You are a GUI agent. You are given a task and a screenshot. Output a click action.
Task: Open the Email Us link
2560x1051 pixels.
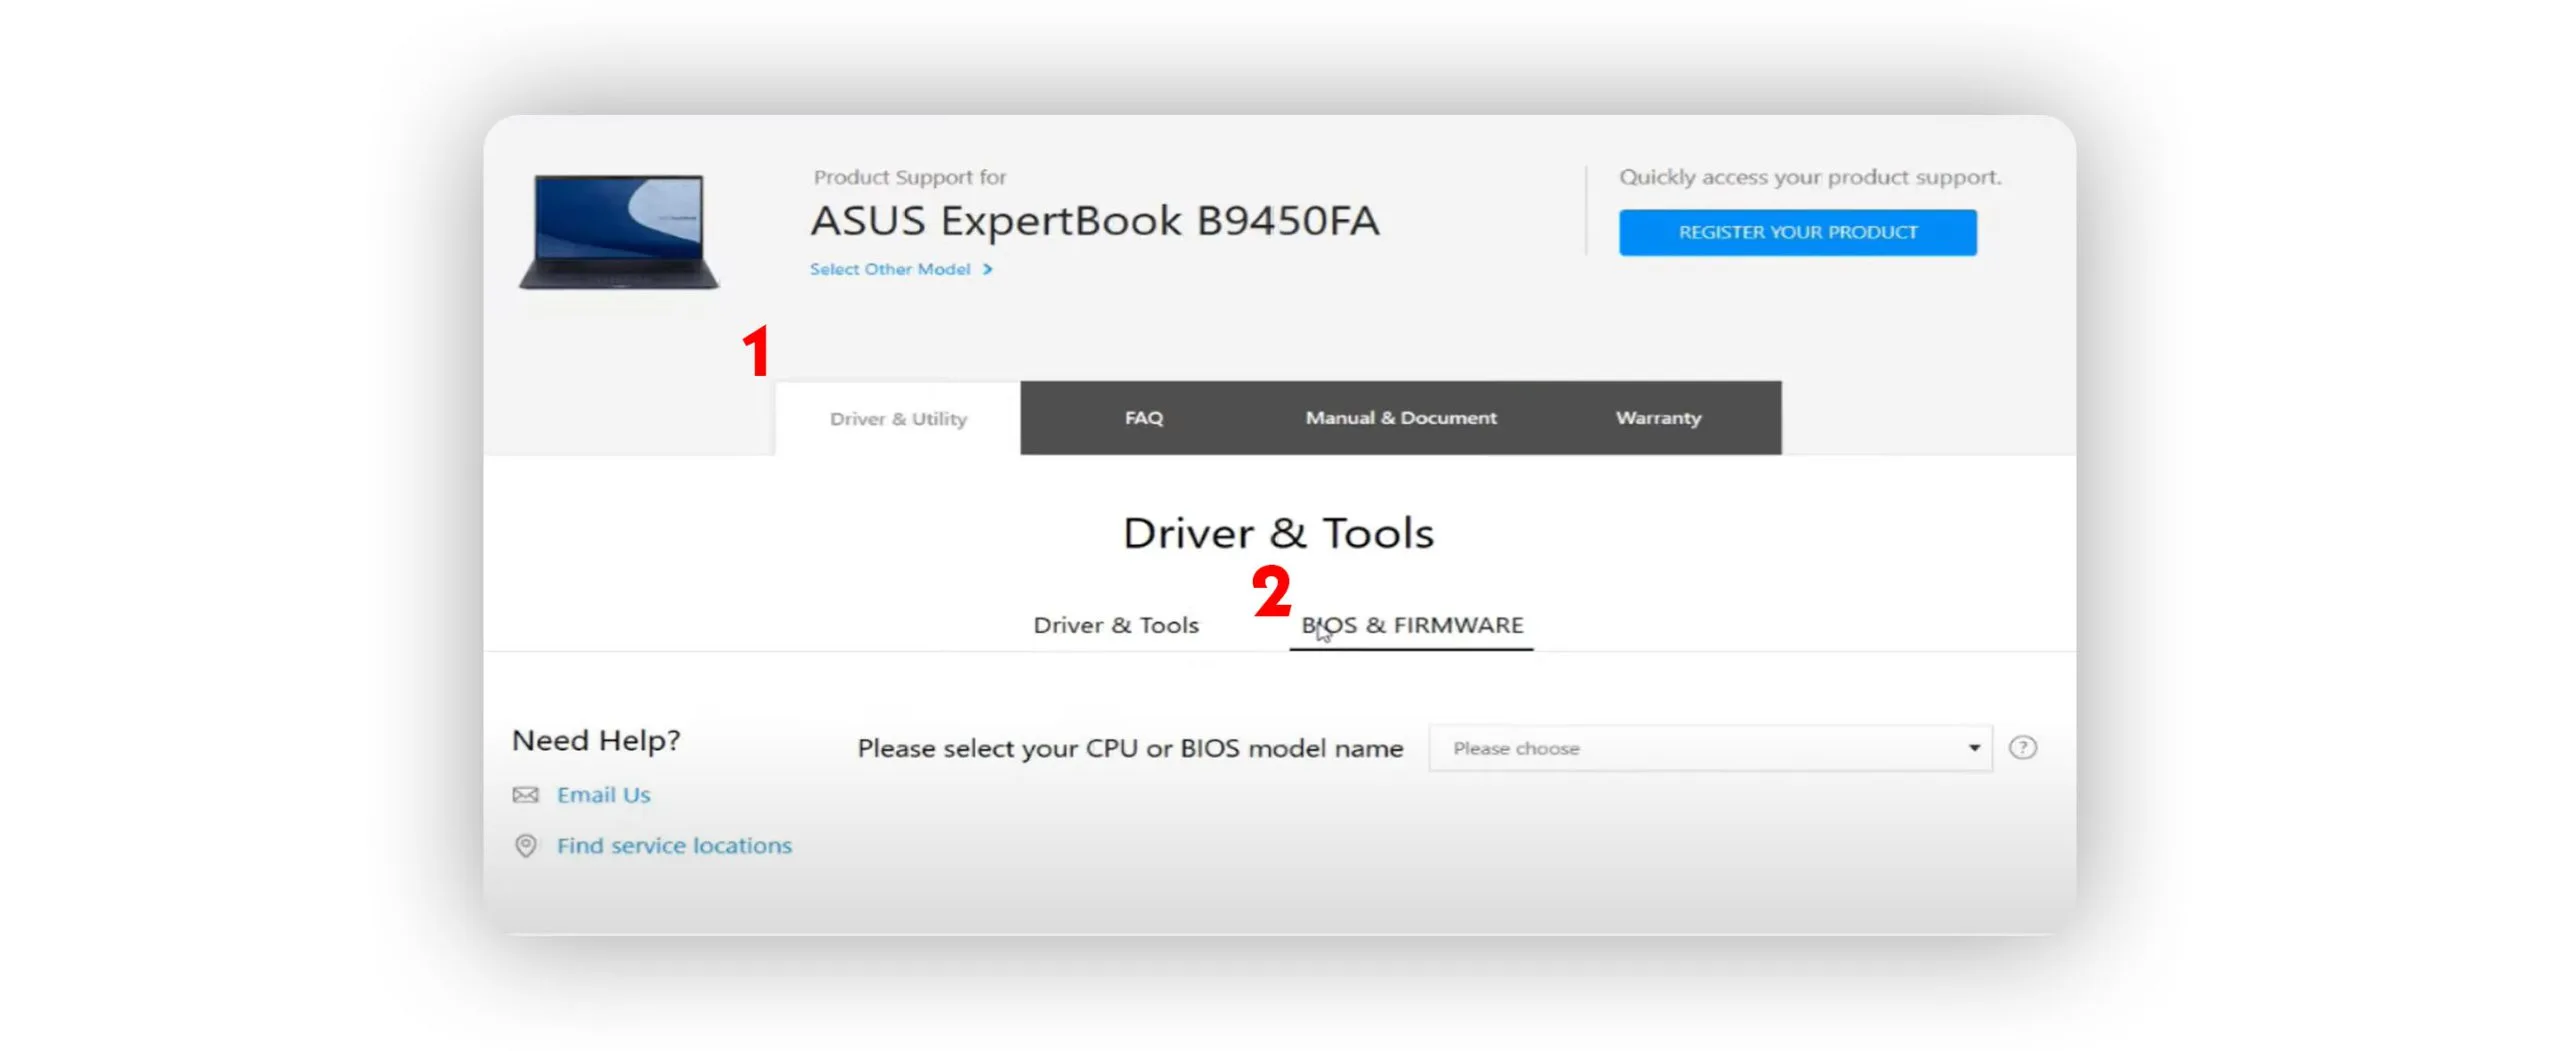click(x=603, y=795)
